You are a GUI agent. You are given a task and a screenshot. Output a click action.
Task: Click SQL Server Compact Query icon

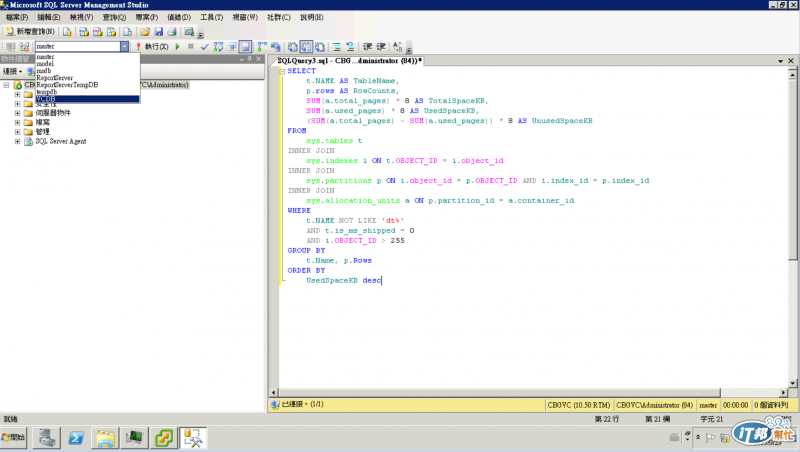pos(127,32)
